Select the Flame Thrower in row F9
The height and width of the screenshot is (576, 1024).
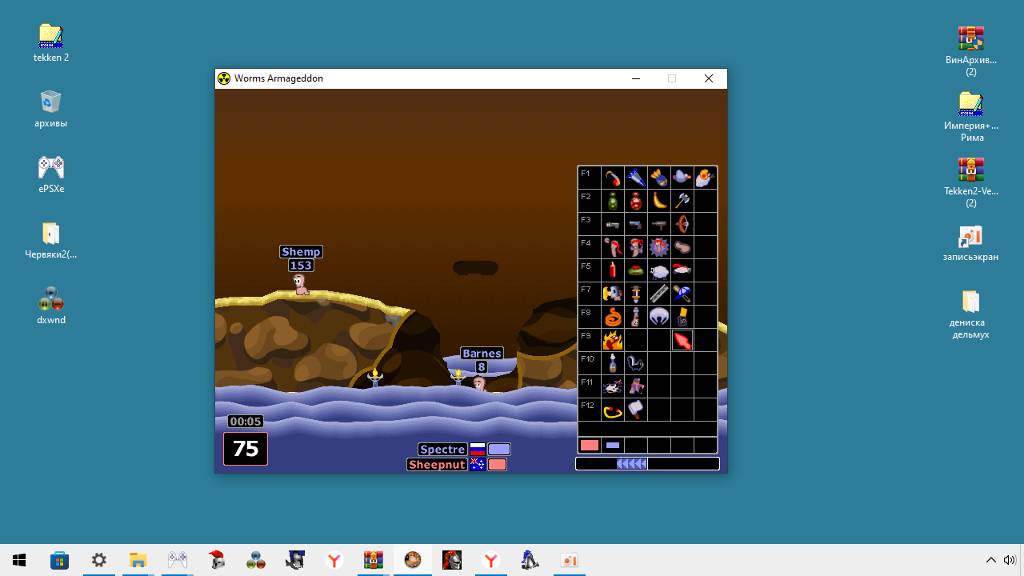tap(613, 340)
